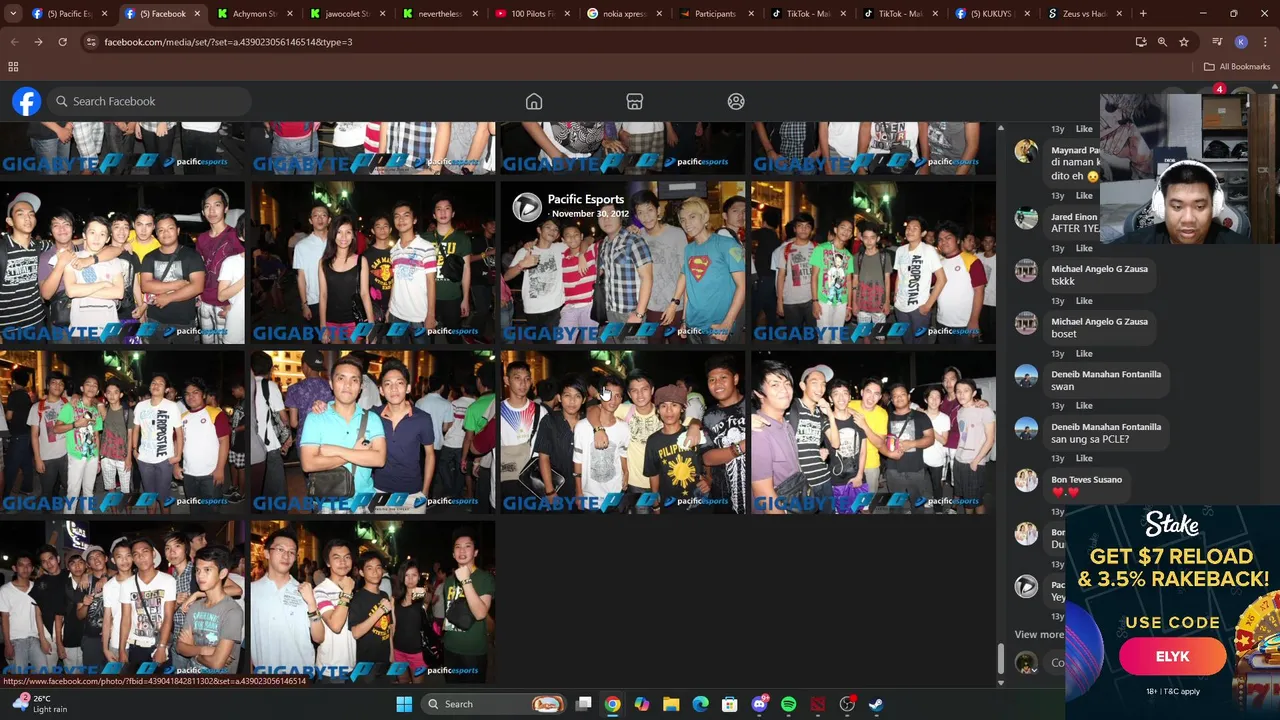This screenshot has width=1280, height=720.
Task: View site information icon in address bar
Action: pyautogui.click(x=91, y=42)
